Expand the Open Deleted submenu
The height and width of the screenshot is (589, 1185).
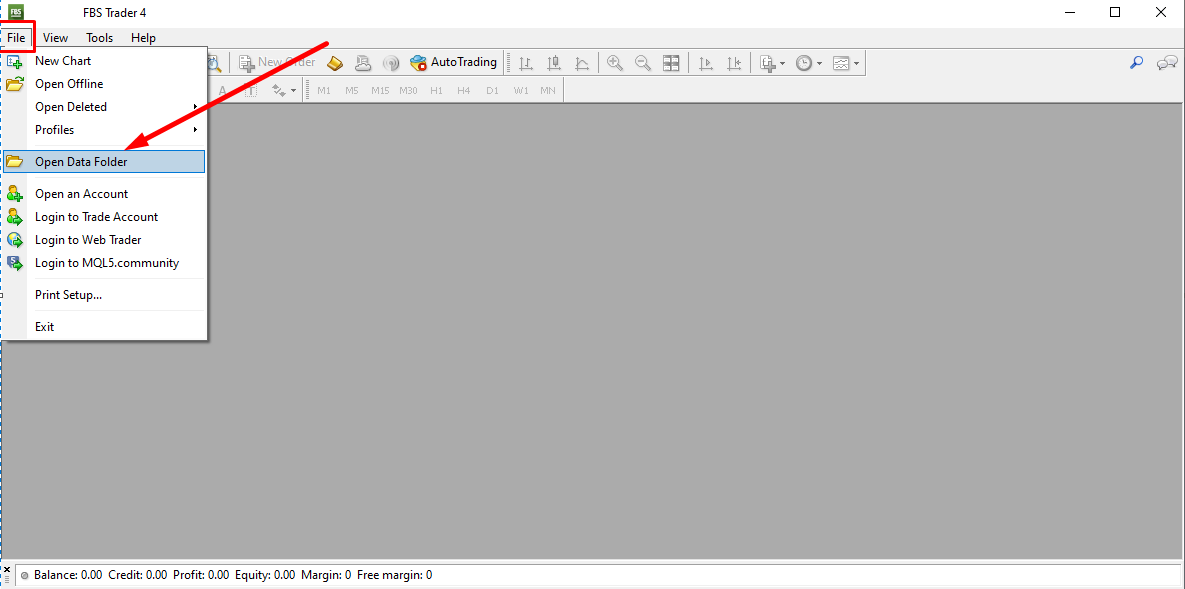104,107
